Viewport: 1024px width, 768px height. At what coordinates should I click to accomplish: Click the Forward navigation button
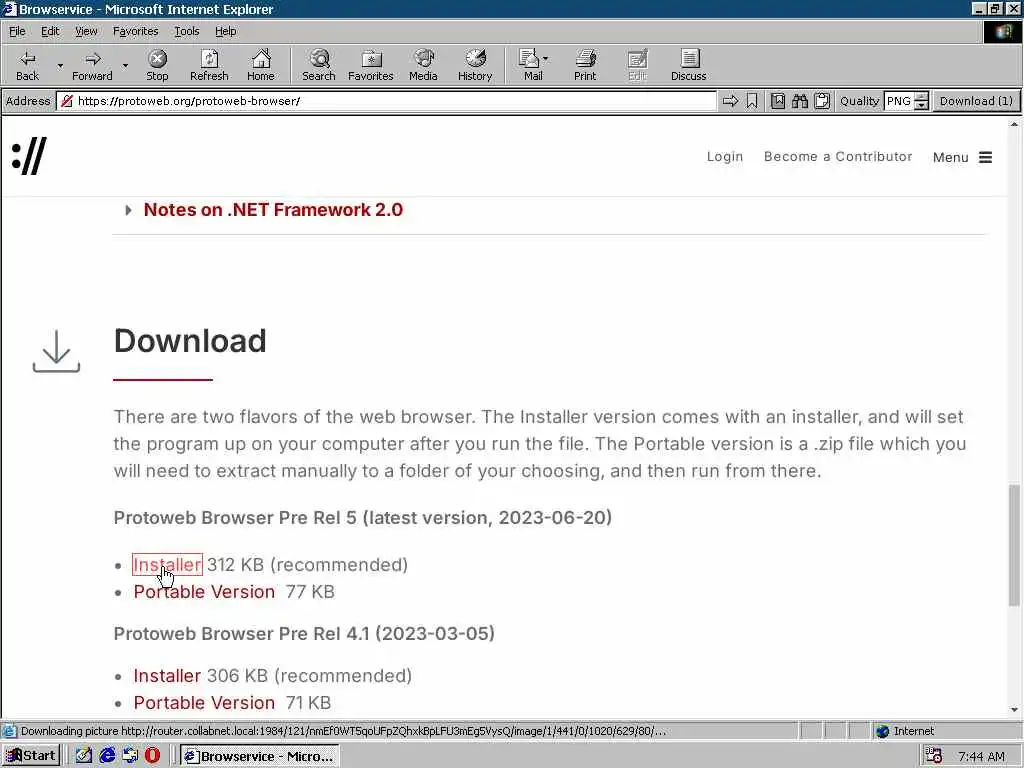point(92,65)
